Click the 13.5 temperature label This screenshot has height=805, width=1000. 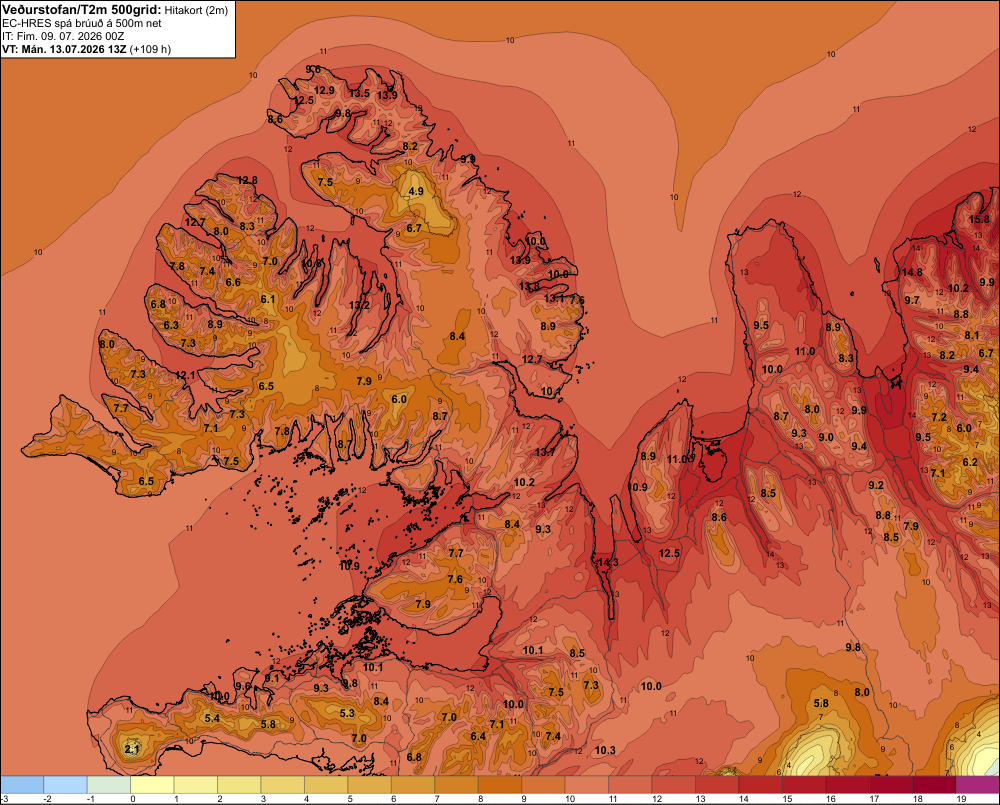tap(359, 93)
